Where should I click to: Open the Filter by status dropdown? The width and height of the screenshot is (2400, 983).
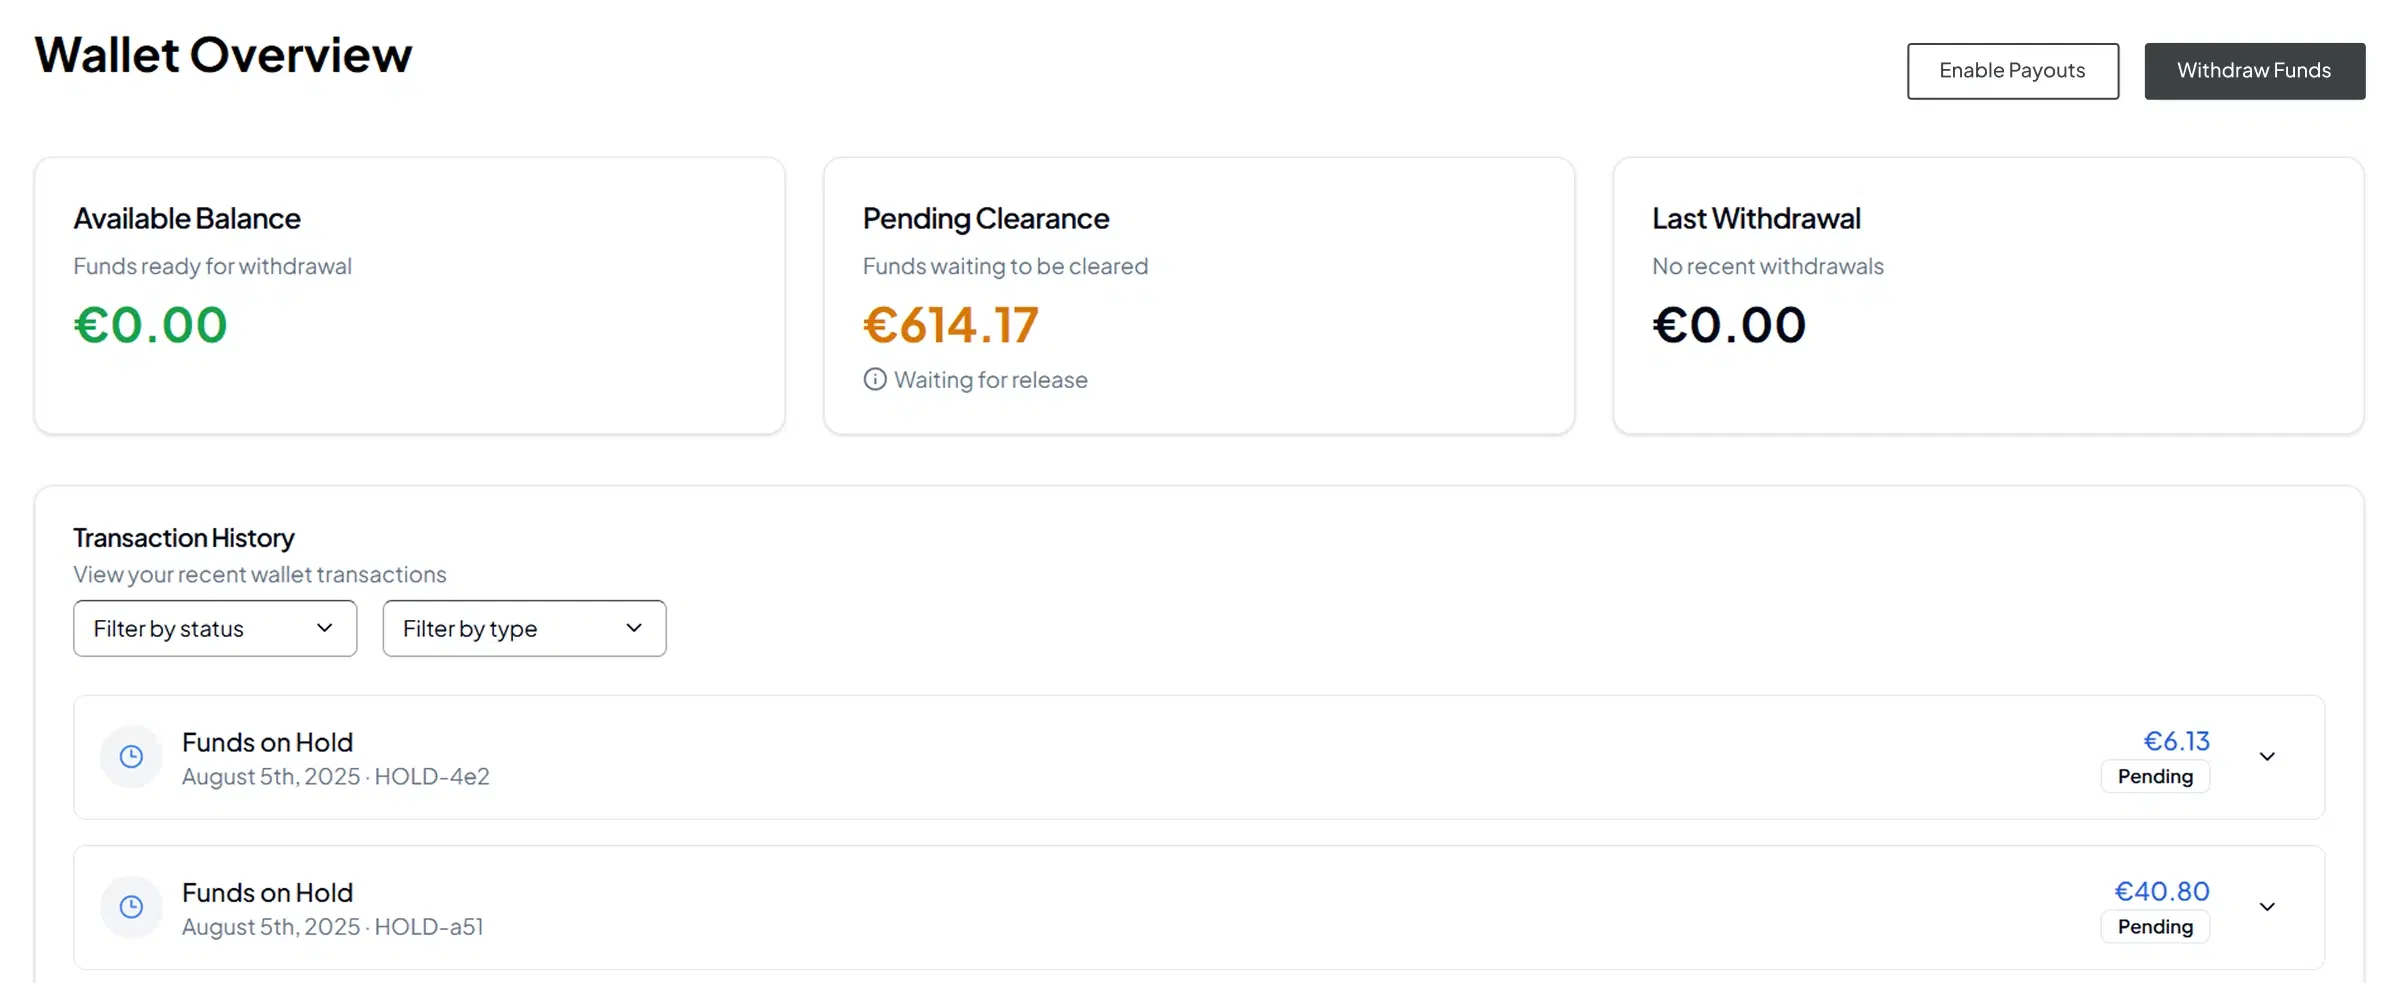pyautogui.click(x=214, y=628)
